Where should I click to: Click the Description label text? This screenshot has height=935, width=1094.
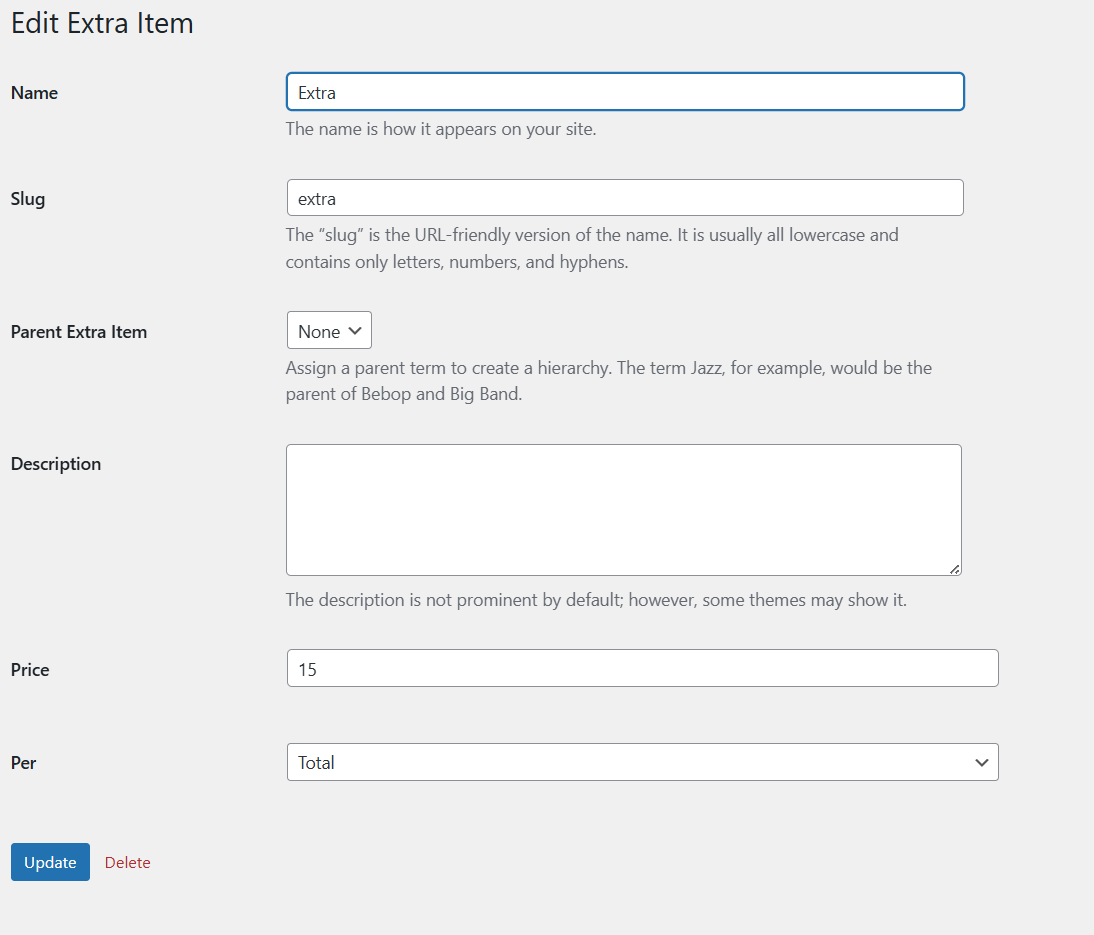pos(56,464)
